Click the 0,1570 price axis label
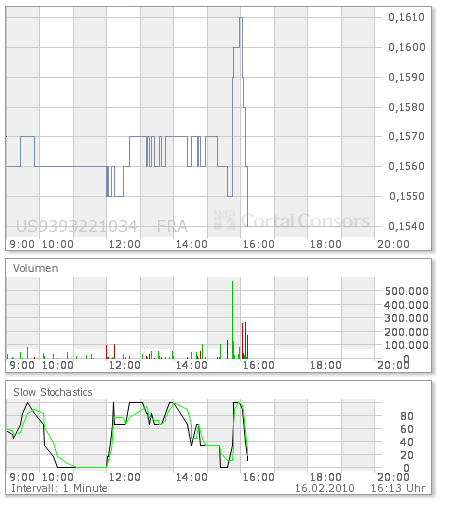This screenshot has width=449, height=509. (406, 136)
